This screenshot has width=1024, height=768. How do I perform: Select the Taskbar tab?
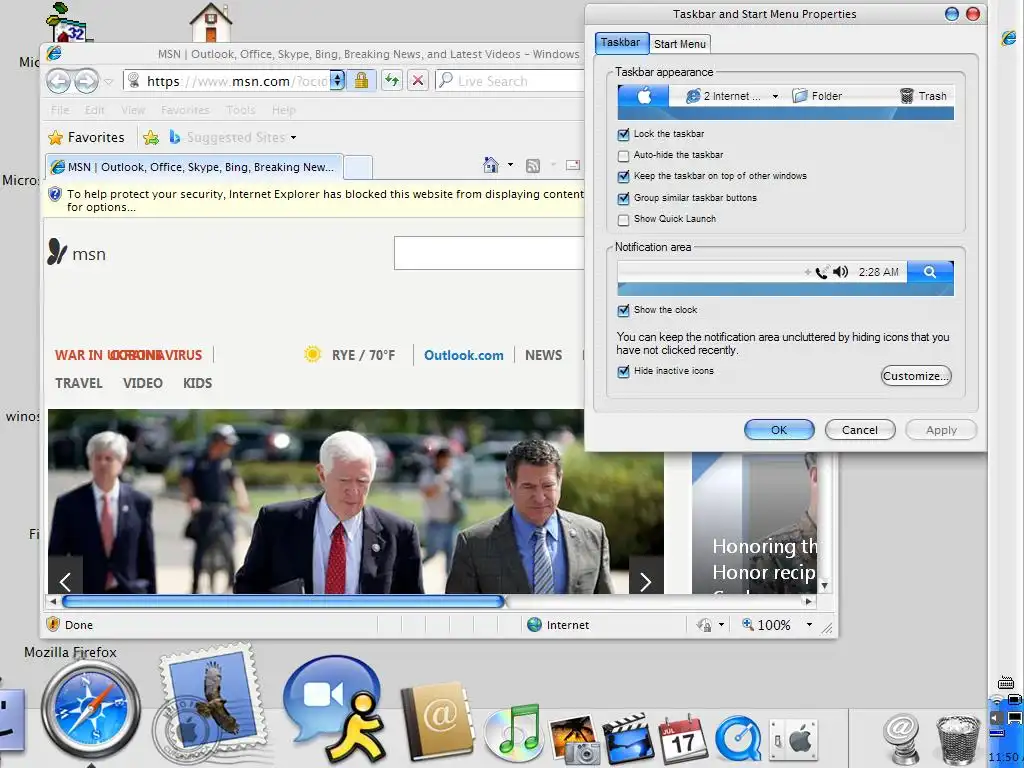click(621, 42)
